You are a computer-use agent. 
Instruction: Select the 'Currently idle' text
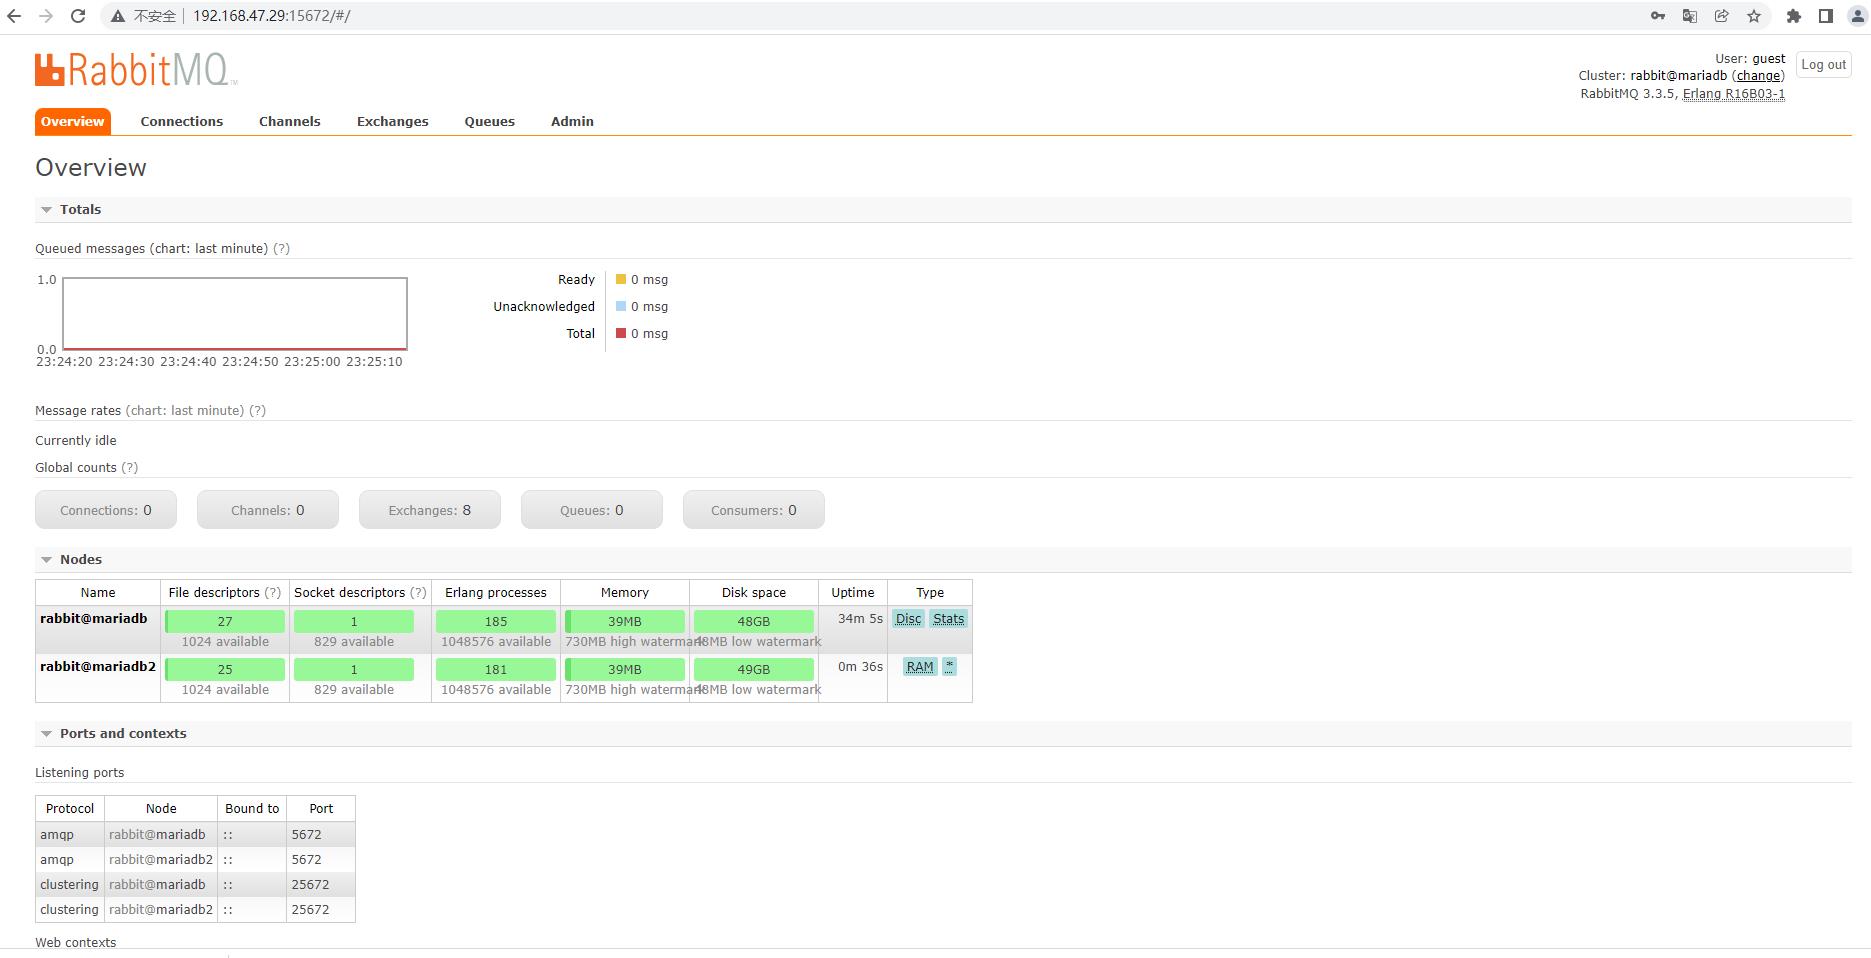coord(76,441)
